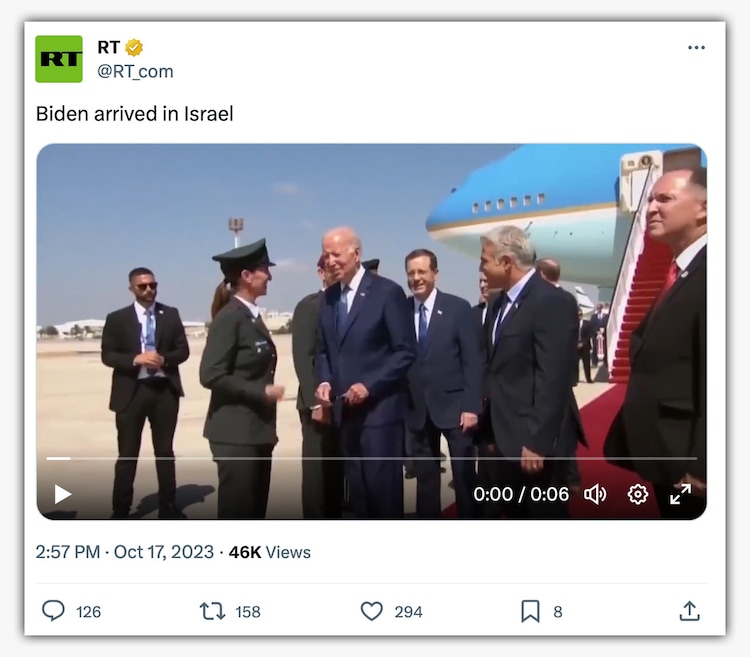The image size is (750, 657).
Task: Share the tweet via upload icon
Action: pos(689,611)
